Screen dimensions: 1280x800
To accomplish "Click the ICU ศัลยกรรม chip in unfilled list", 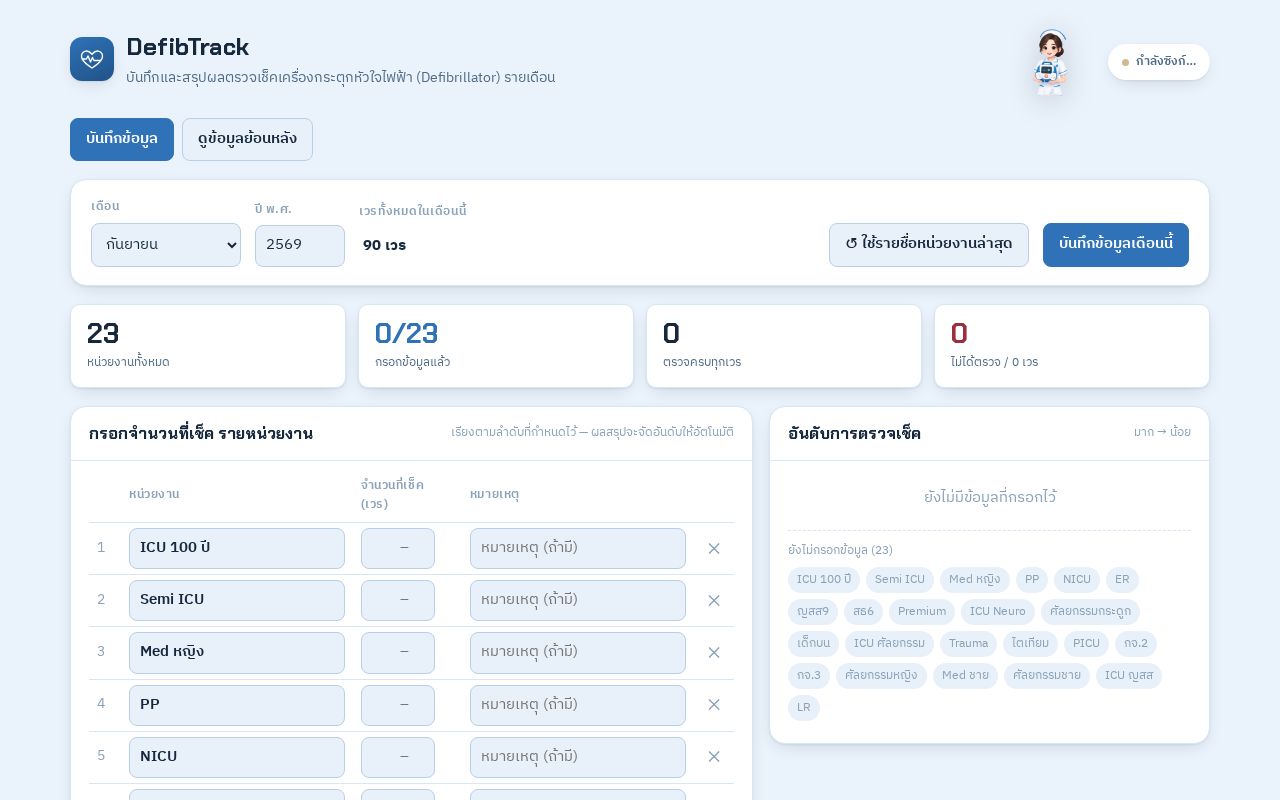I will pos(889,644).
